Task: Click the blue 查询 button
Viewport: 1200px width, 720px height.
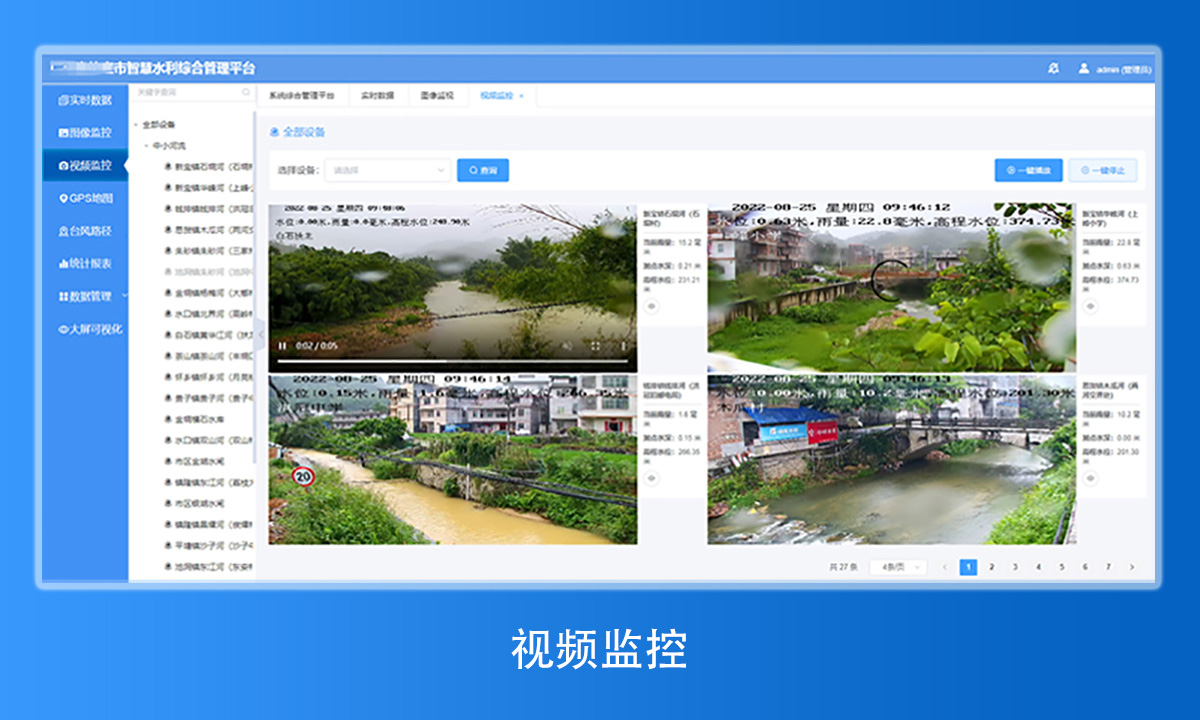Action: [483, 170]
